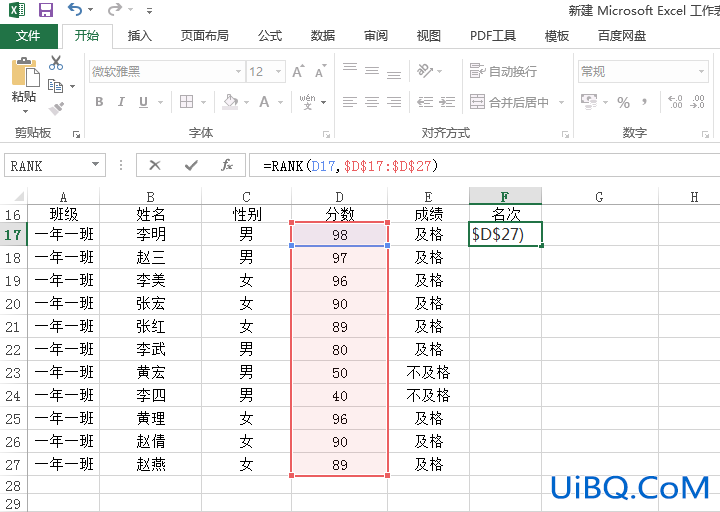The image size is (720, 512).
Task: Select the Format Painter brush
Action: click(56, 109)
